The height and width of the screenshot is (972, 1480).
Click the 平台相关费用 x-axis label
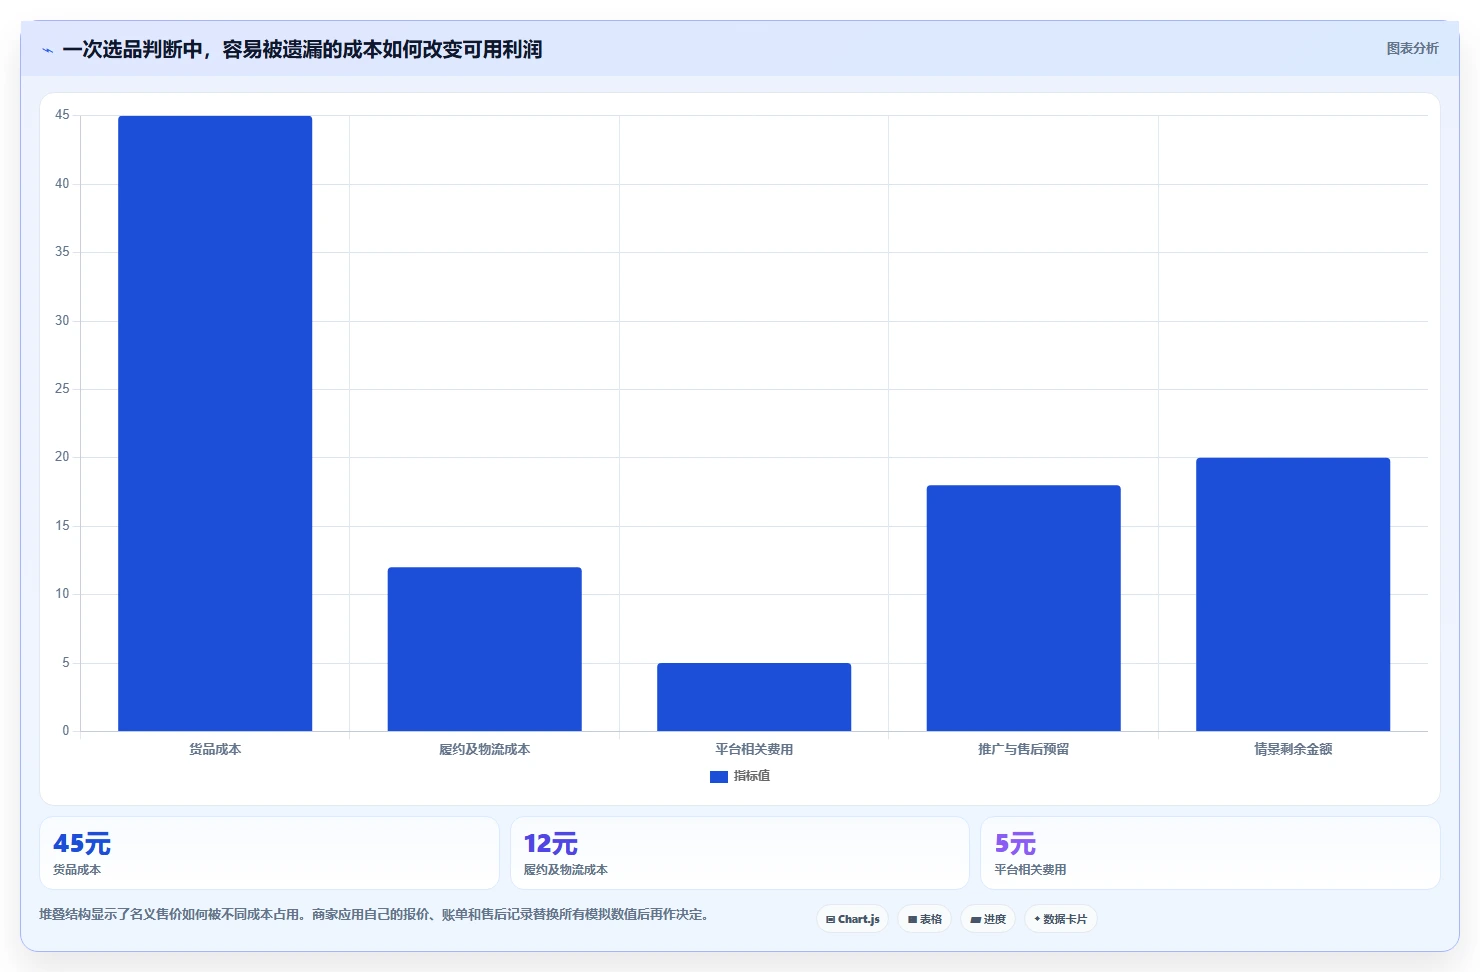[x=754, y=749]
